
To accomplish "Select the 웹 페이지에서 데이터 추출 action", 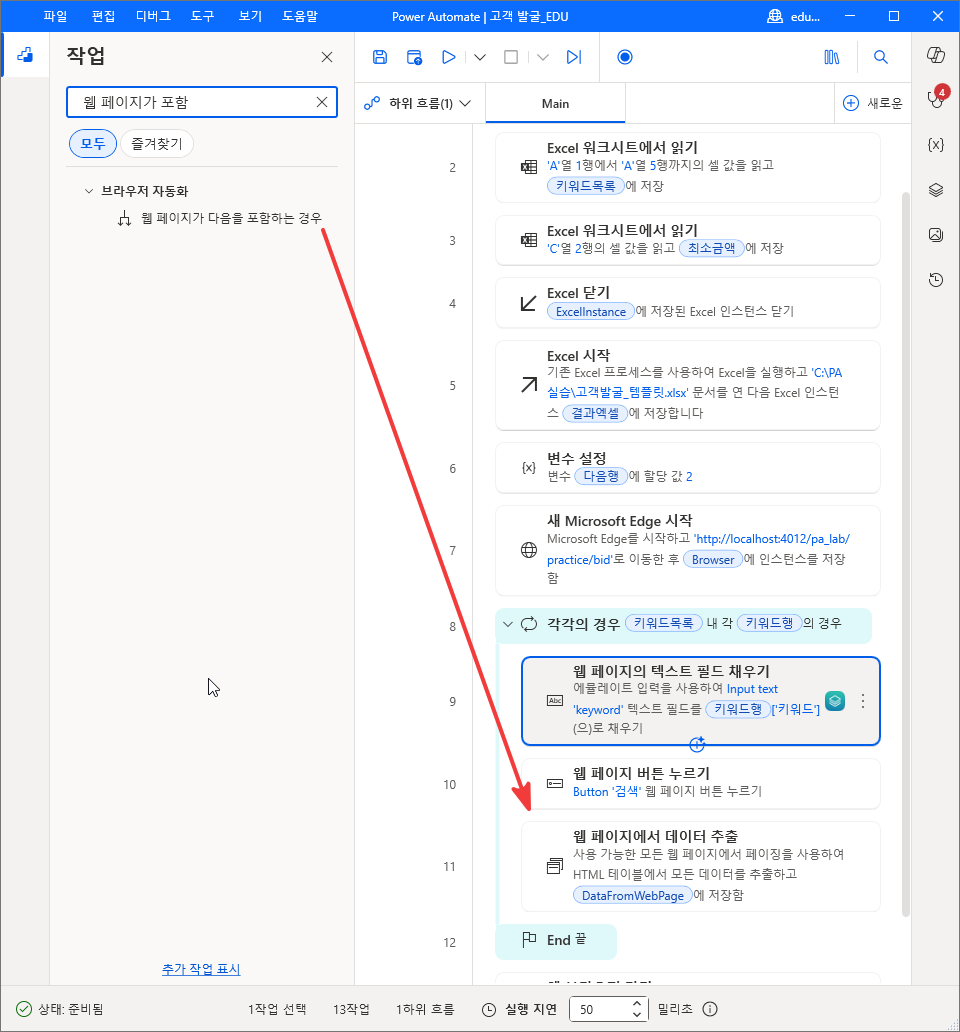I will pos(701,866).
